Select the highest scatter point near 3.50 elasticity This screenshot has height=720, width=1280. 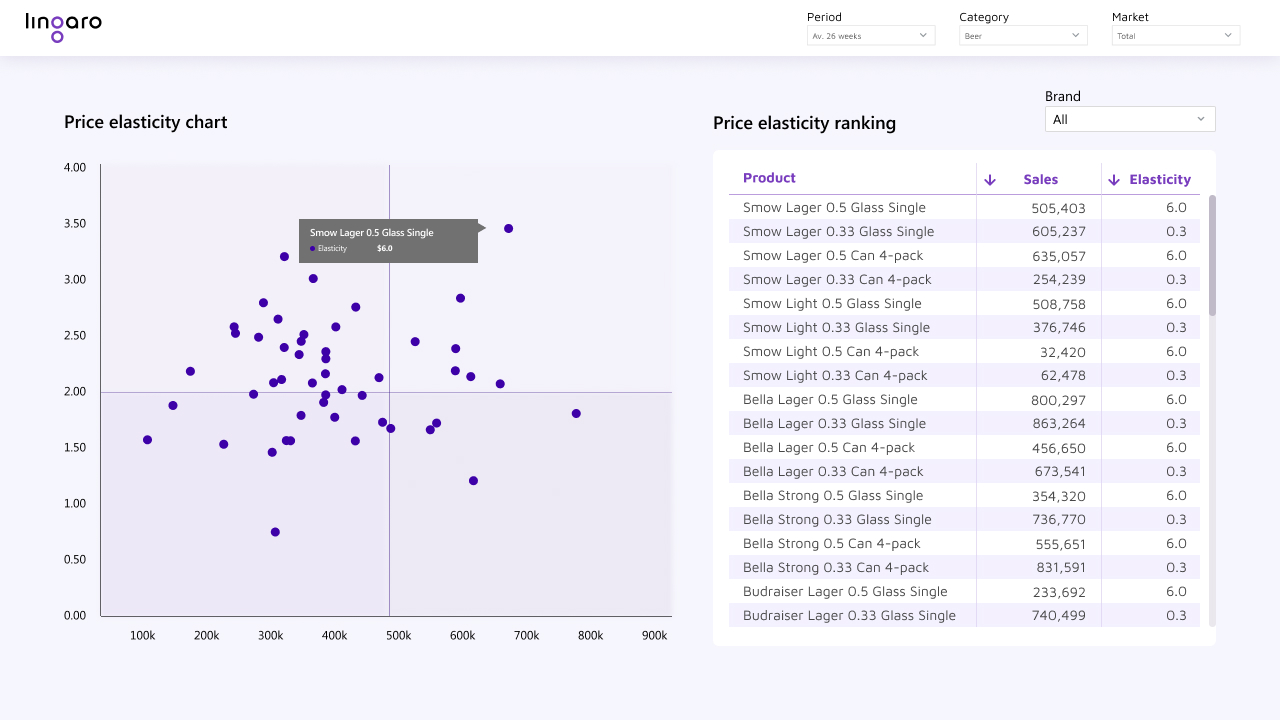(x=508, y=228)
